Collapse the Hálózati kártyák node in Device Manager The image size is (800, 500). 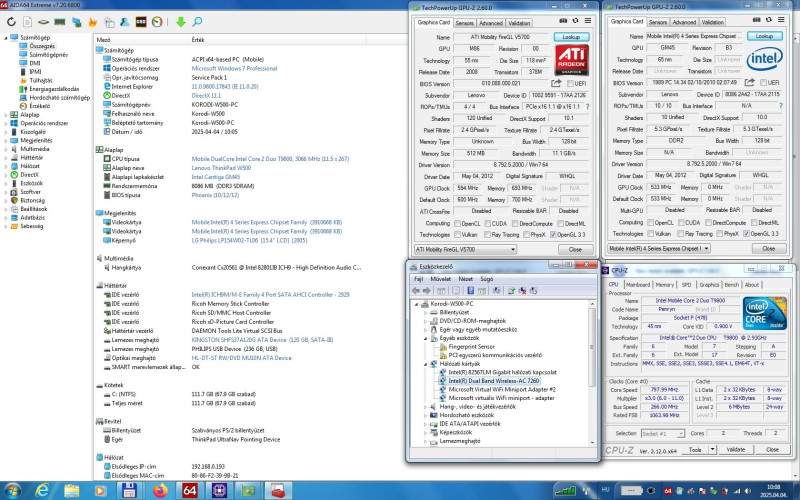pyautogui.click(x=426, y=364)
